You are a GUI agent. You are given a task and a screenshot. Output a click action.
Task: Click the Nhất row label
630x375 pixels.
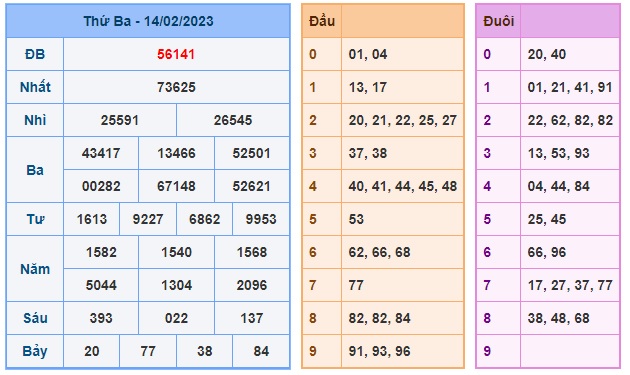[35, 87]
